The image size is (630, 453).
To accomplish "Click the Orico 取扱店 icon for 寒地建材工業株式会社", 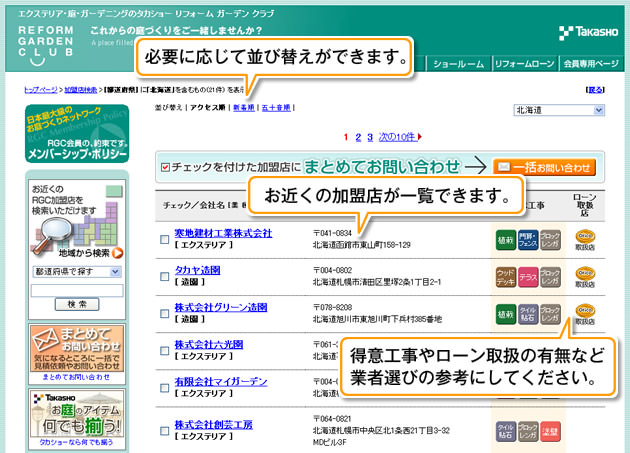I will [585, 240].
